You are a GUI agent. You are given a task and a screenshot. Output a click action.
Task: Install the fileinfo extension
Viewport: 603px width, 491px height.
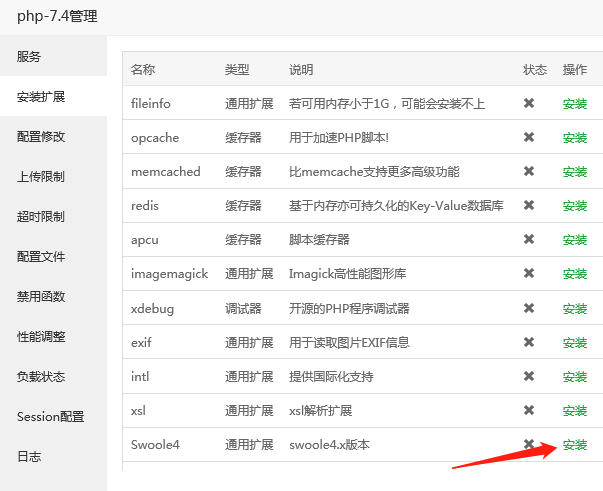pos(575,103)
